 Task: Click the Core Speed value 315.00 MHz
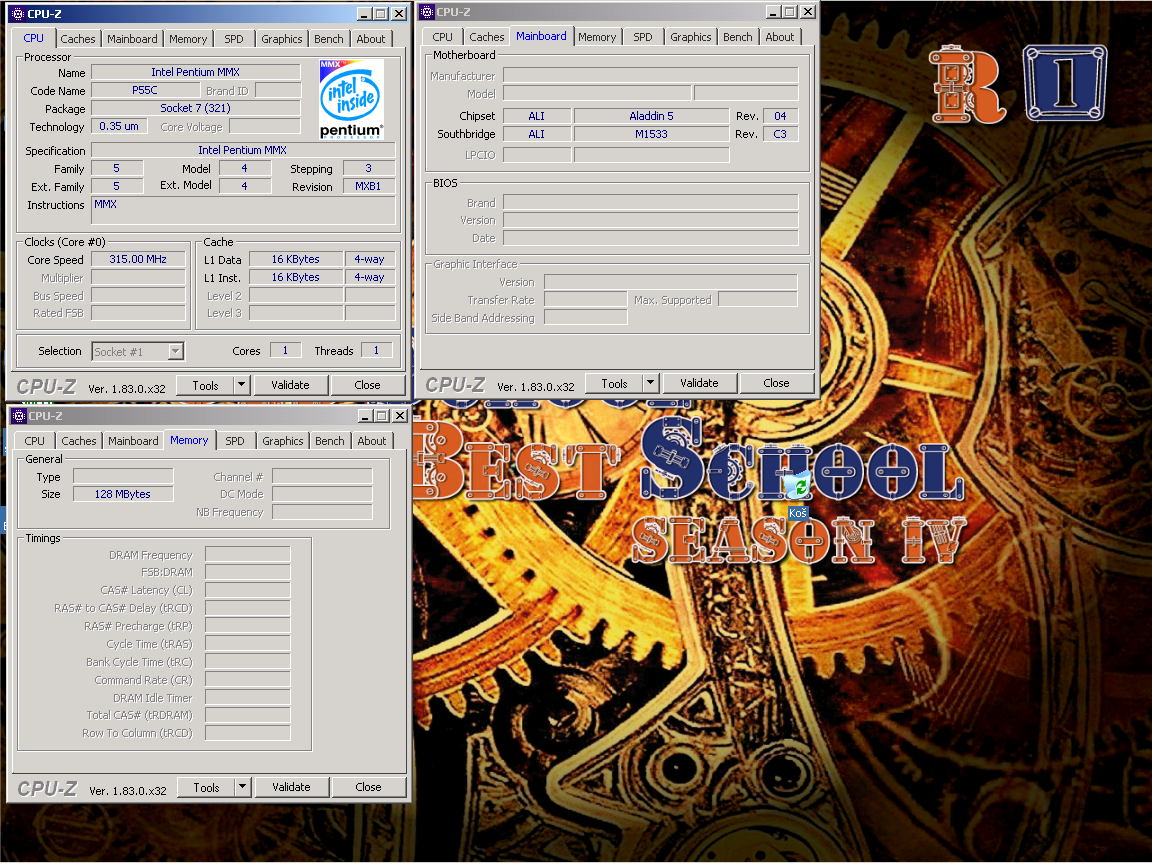click(138, 259)
